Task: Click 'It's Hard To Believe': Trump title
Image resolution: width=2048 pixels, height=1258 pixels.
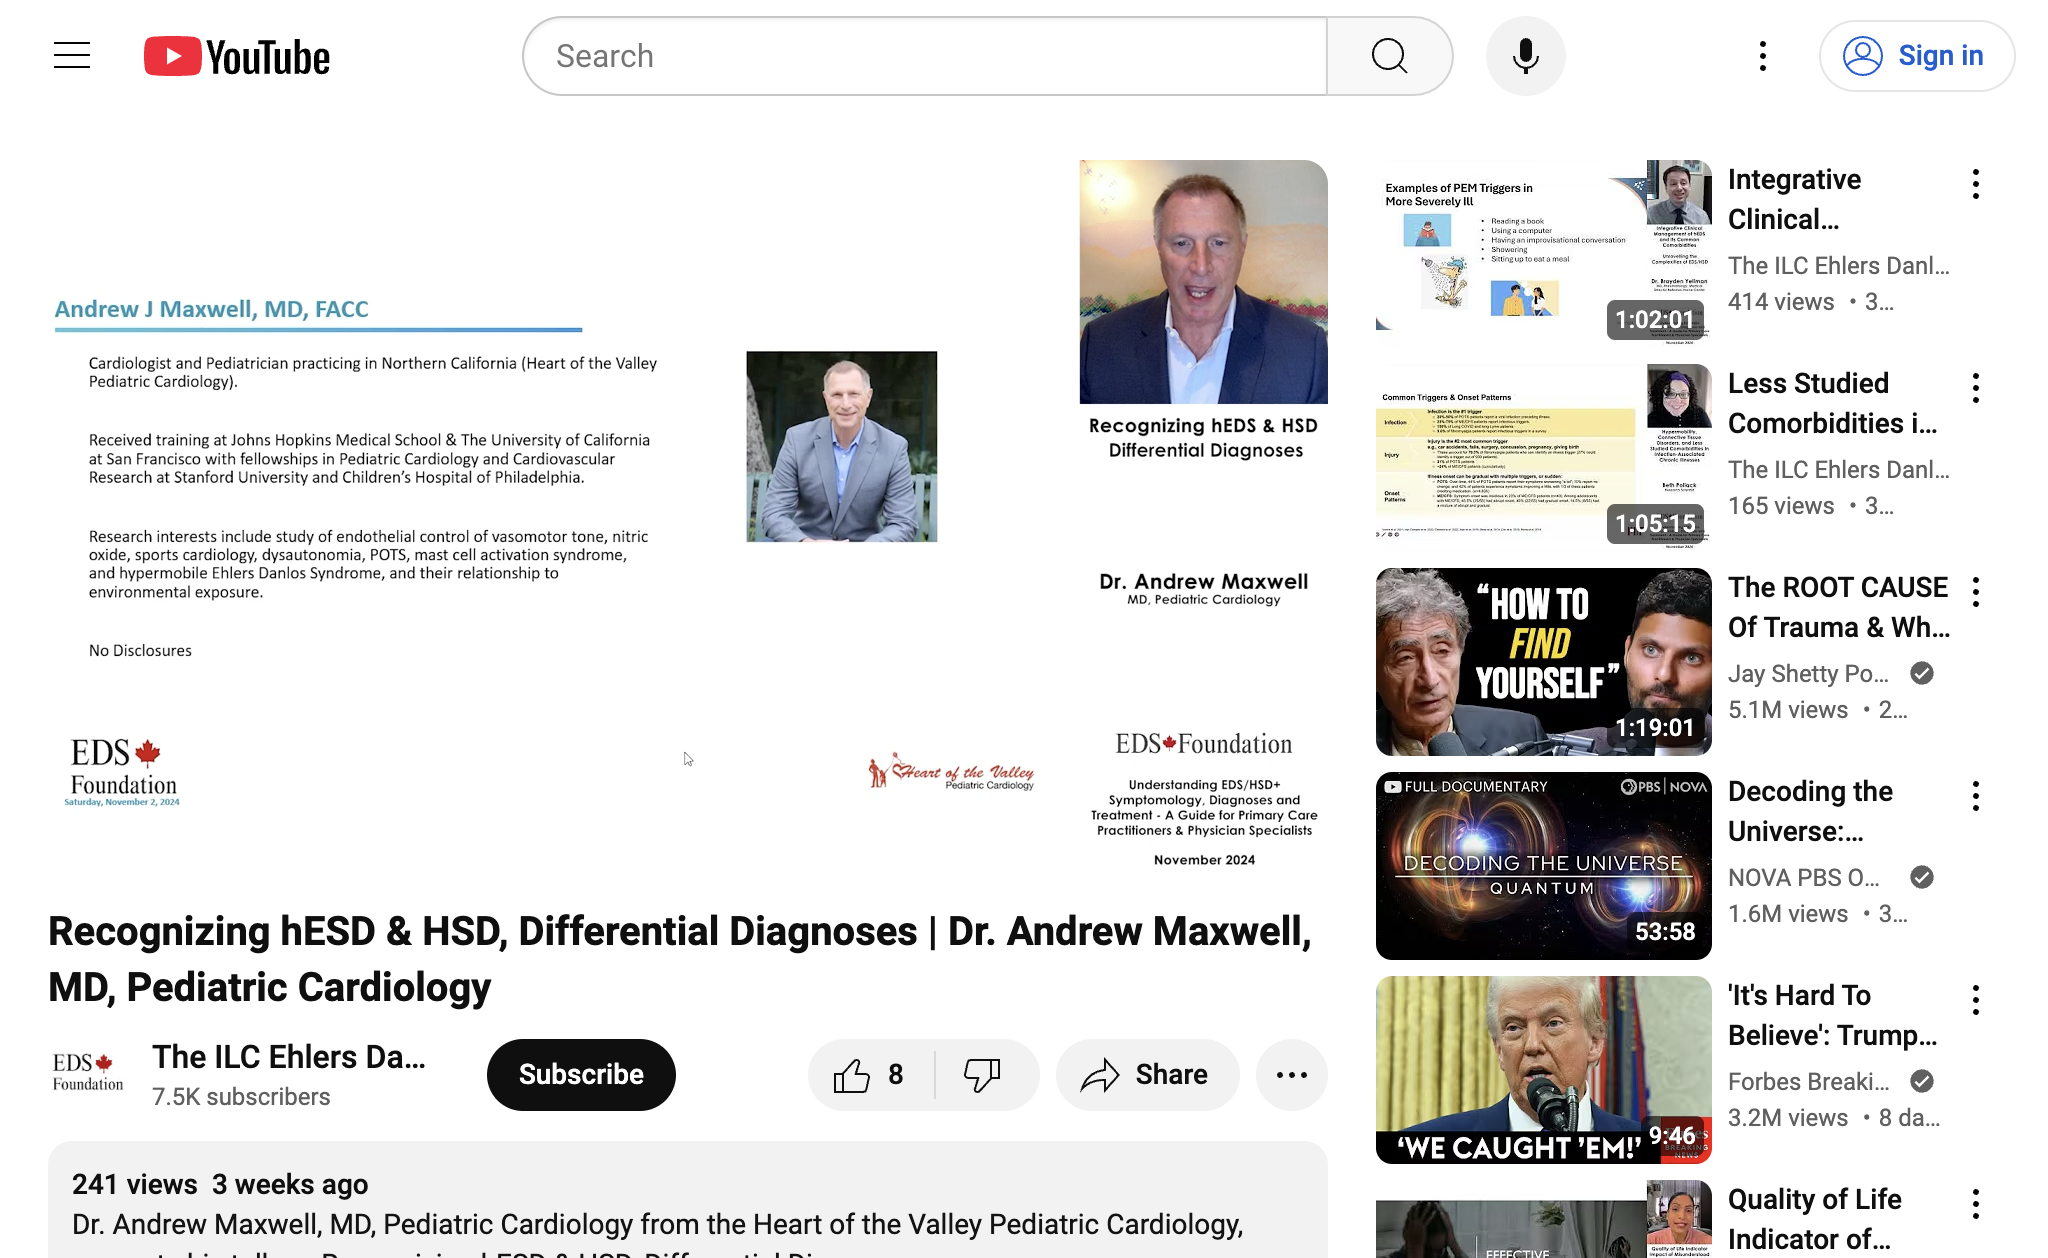Action: point(1832,1015)
